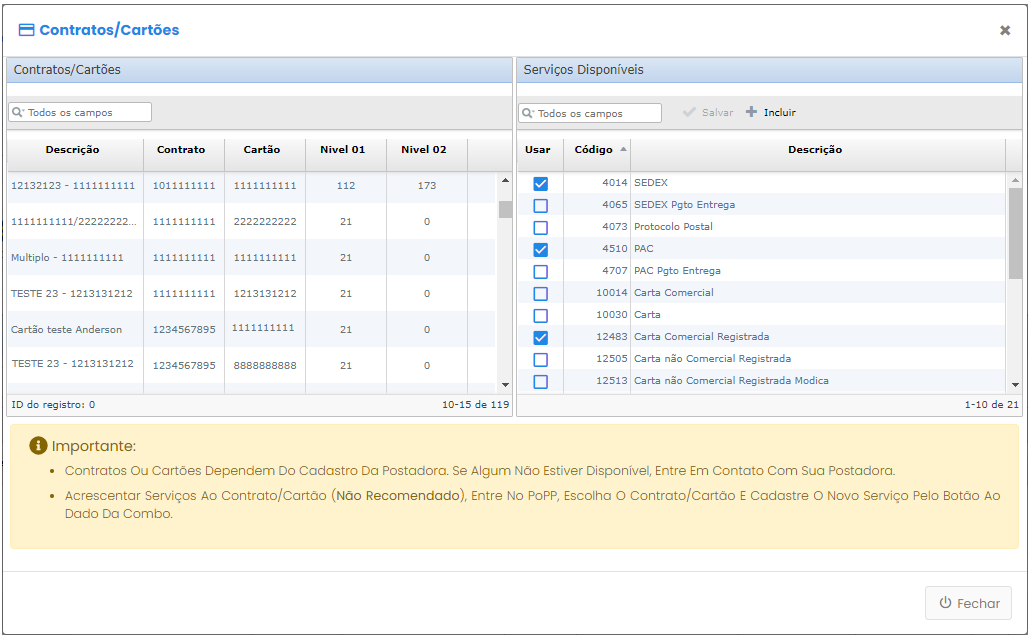
Task: Click the magnifier icon in Serviços search field
Action: coord(528,113)
